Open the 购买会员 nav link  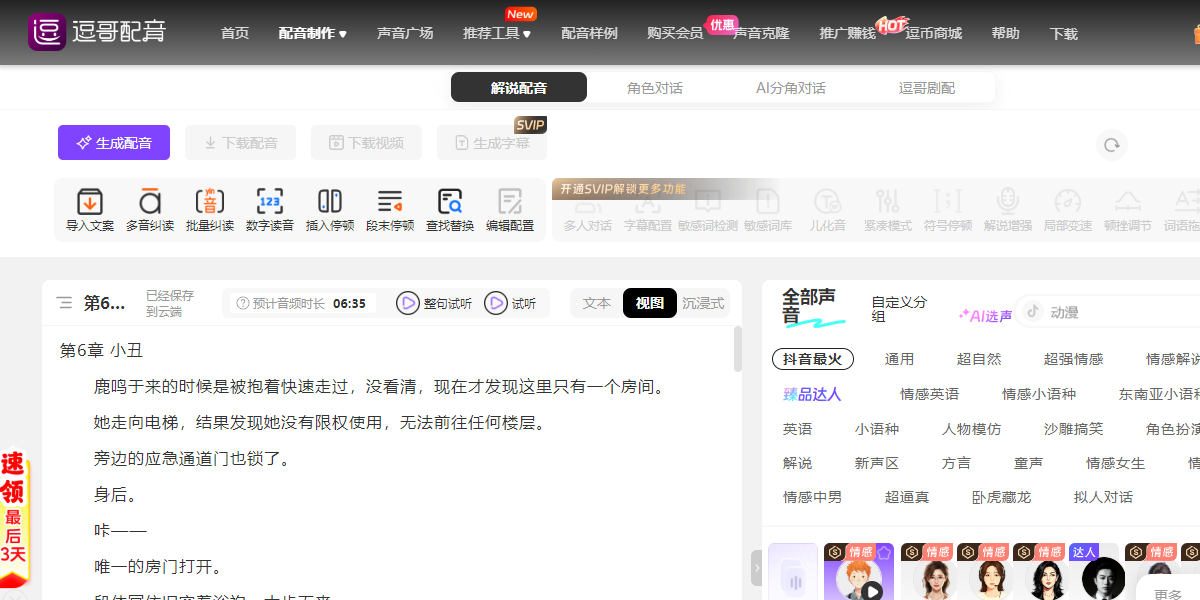pyautogui.click(x=675, y=33)
